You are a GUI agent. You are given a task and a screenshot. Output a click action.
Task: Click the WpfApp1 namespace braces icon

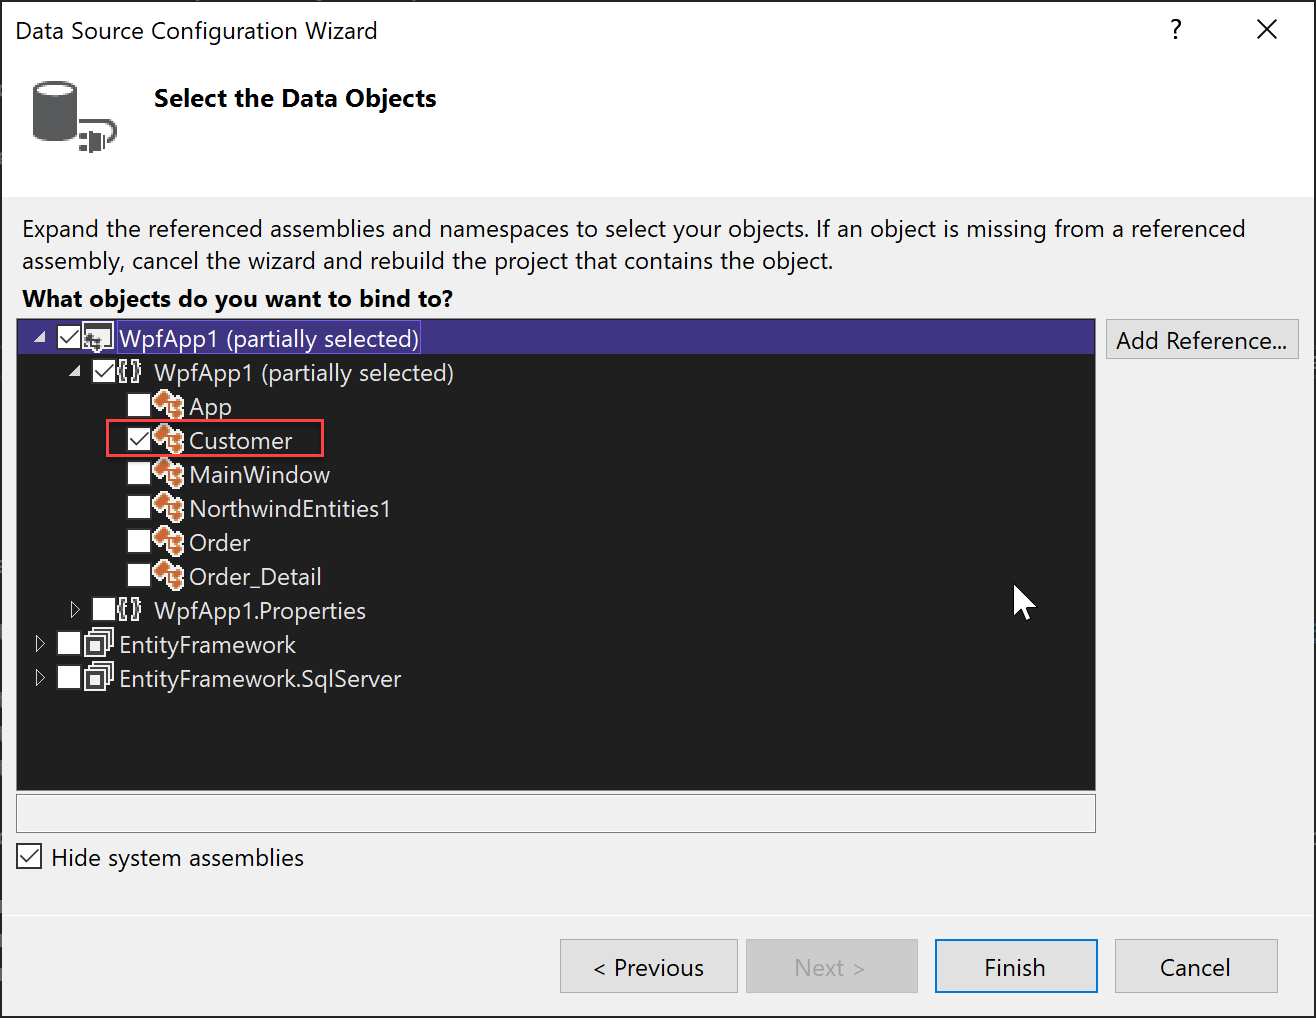point(128,372)
